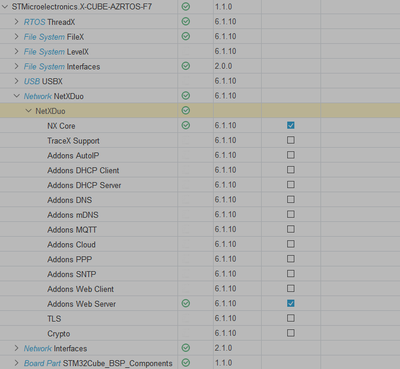Image resolution: width=400 pixels, height=369 pixels.
Task: Click version 1.1.0 of X-CUBE-AZRTOS-F7
Action: (223, 7)
